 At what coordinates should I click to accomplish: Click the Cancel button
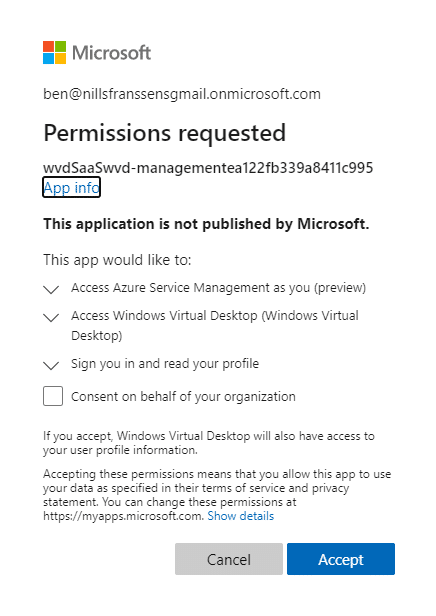pyautogui.click(x=229, y=559)
